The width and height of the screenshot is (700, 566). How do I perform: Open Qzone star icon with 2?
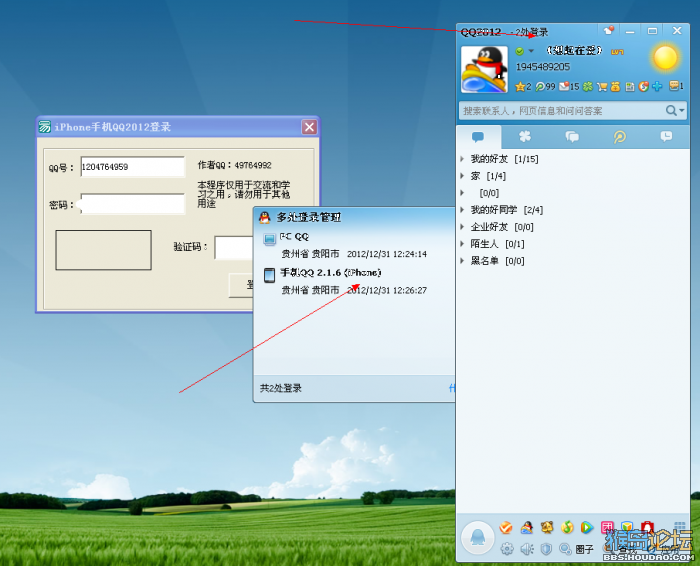[x=523, y=87]
